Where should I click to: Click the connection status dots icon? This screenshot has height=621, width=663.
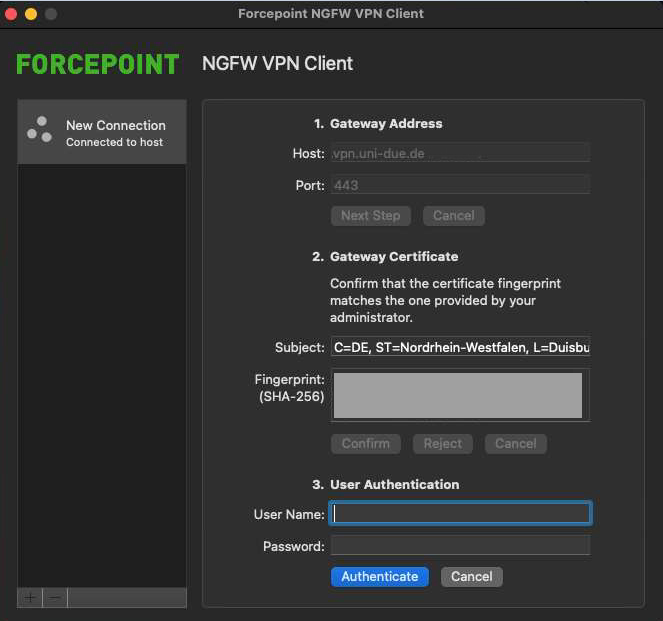coord(39,129)
